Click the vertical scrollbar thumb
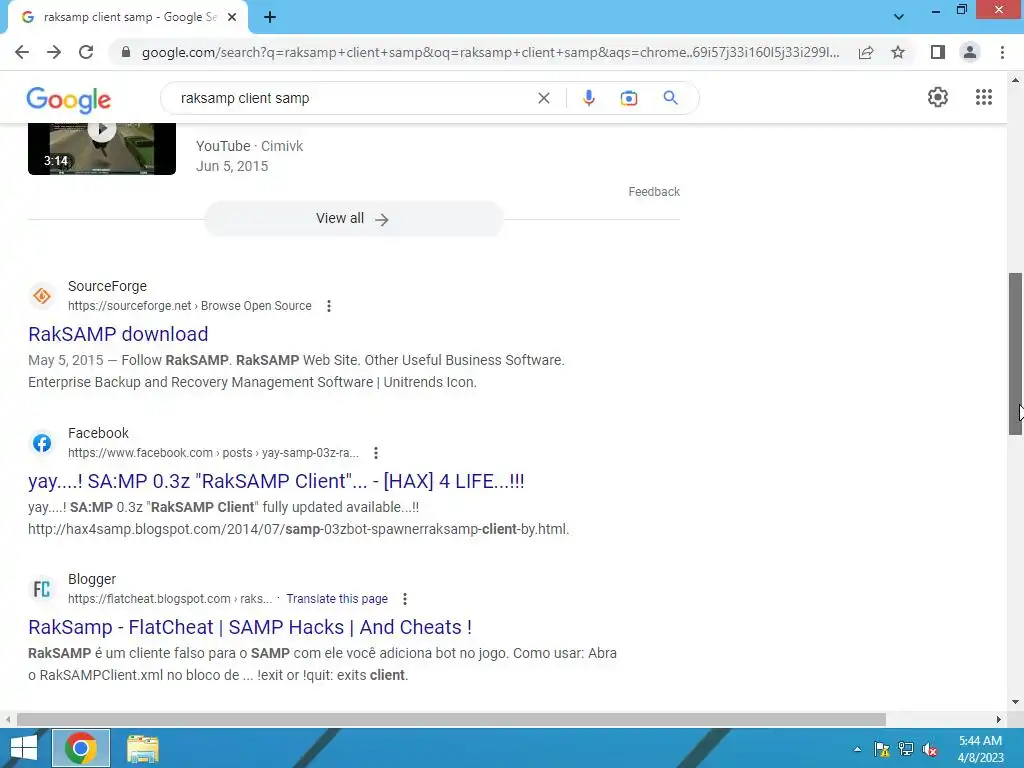Image resolution: width=1024 pixels, height=768 pixels. (x=1015, y=353)
